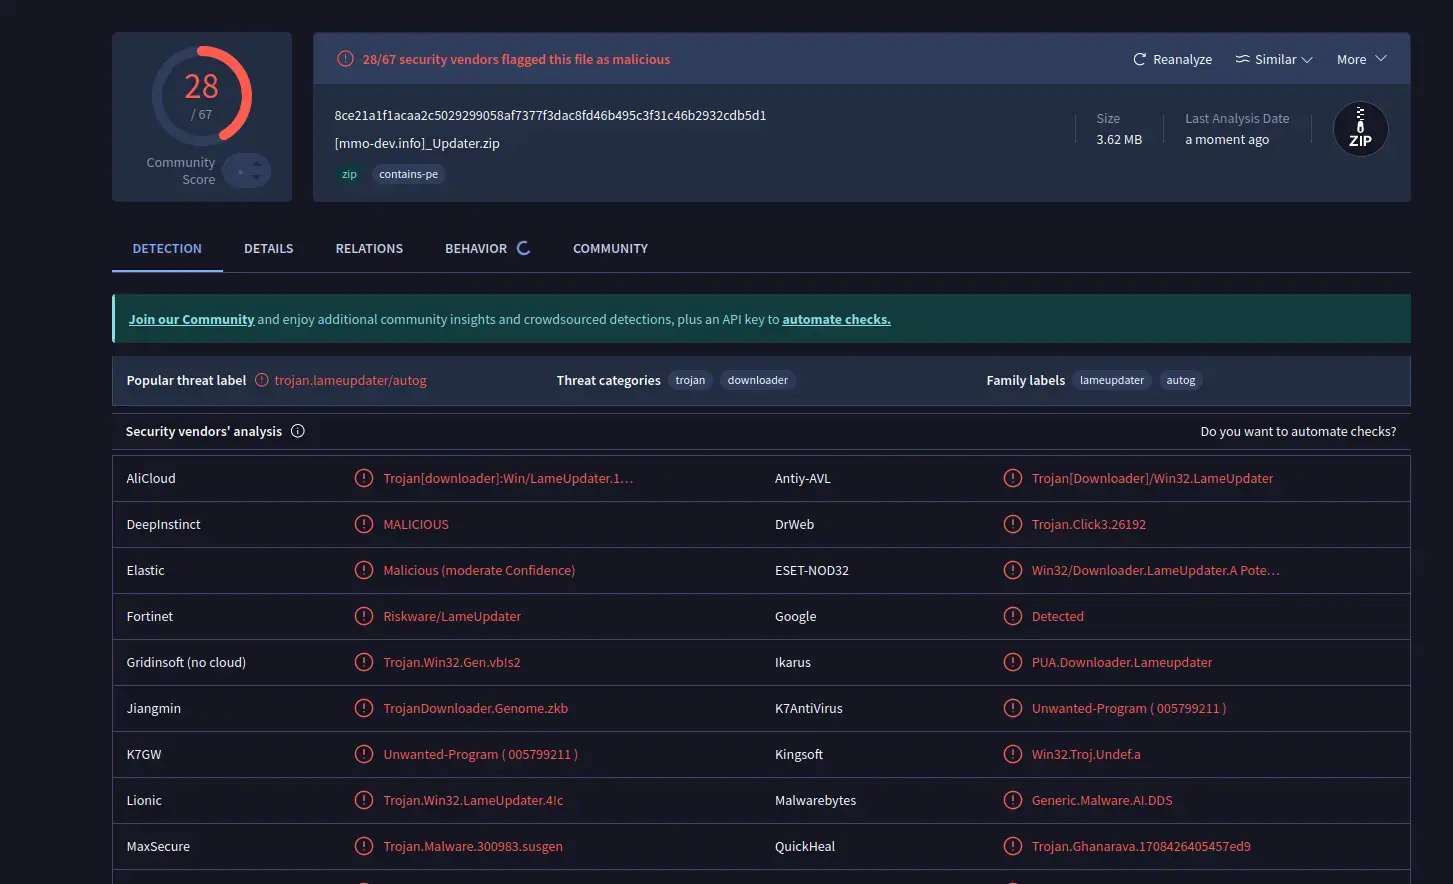Viewport: 1453px width, 884px height.
Task: Follow the 'automate checks.' link
Action: point(836,319)
